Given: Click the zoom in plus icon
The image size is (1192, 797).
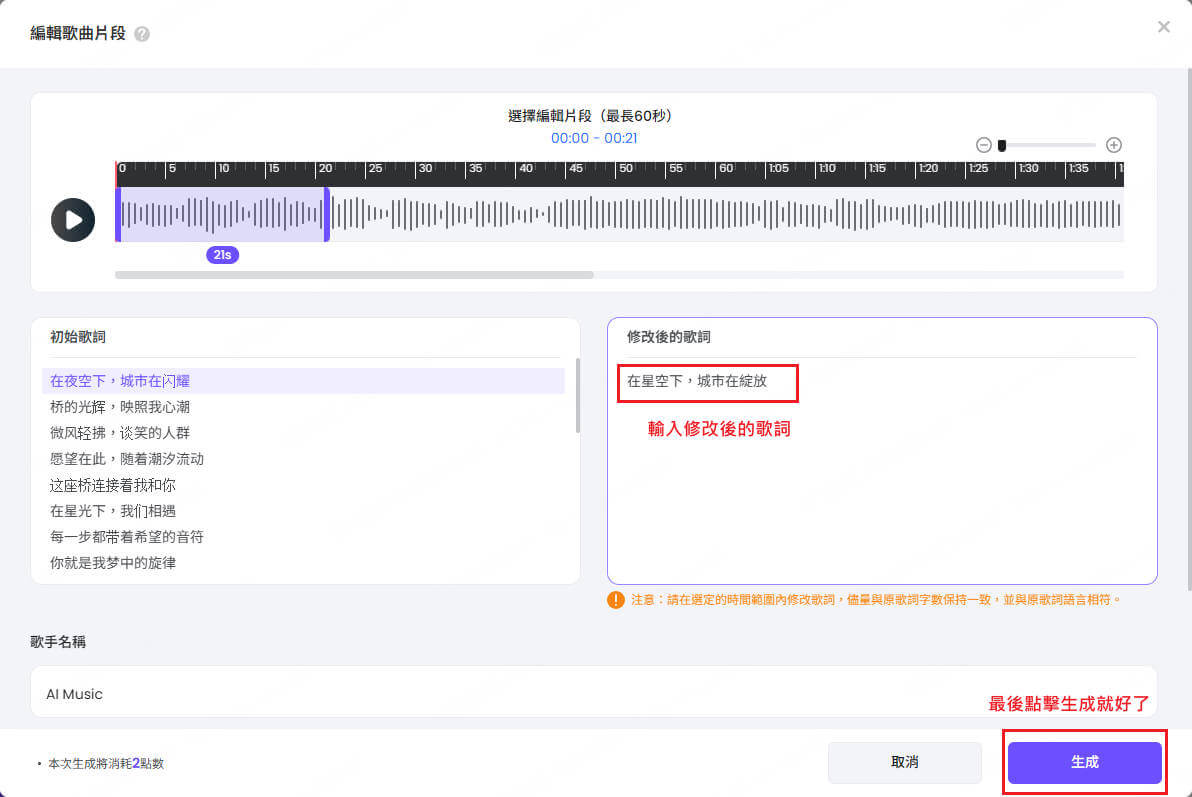Looking at the screenshot, I should point(1114,145).
